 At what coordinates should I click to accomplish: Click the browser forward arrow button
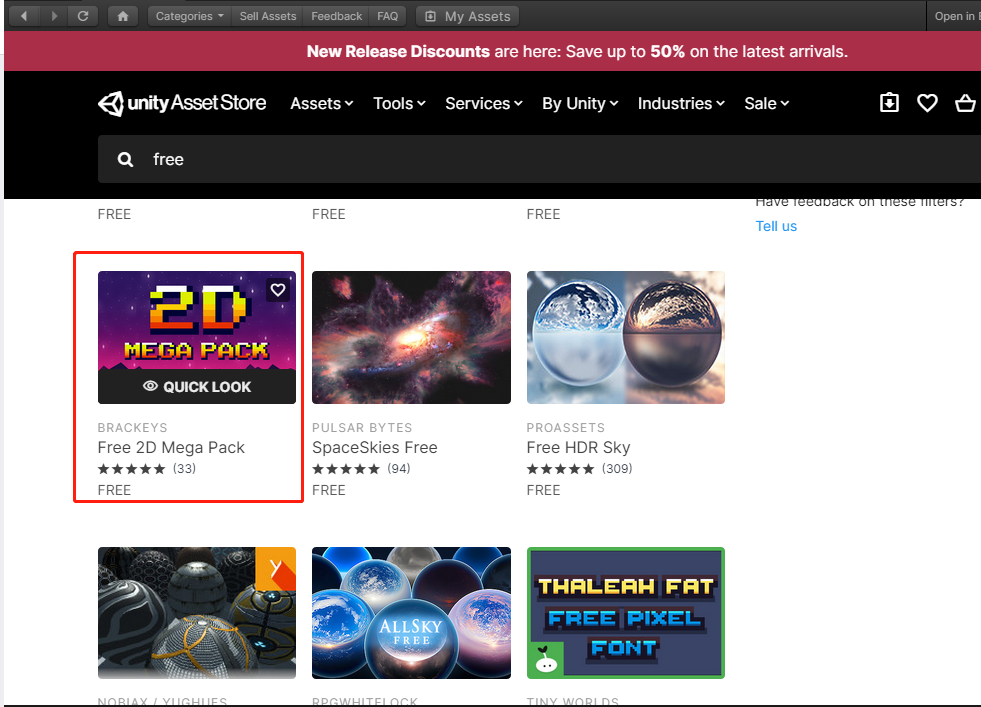pyautogui.click(x=54, y=16)
